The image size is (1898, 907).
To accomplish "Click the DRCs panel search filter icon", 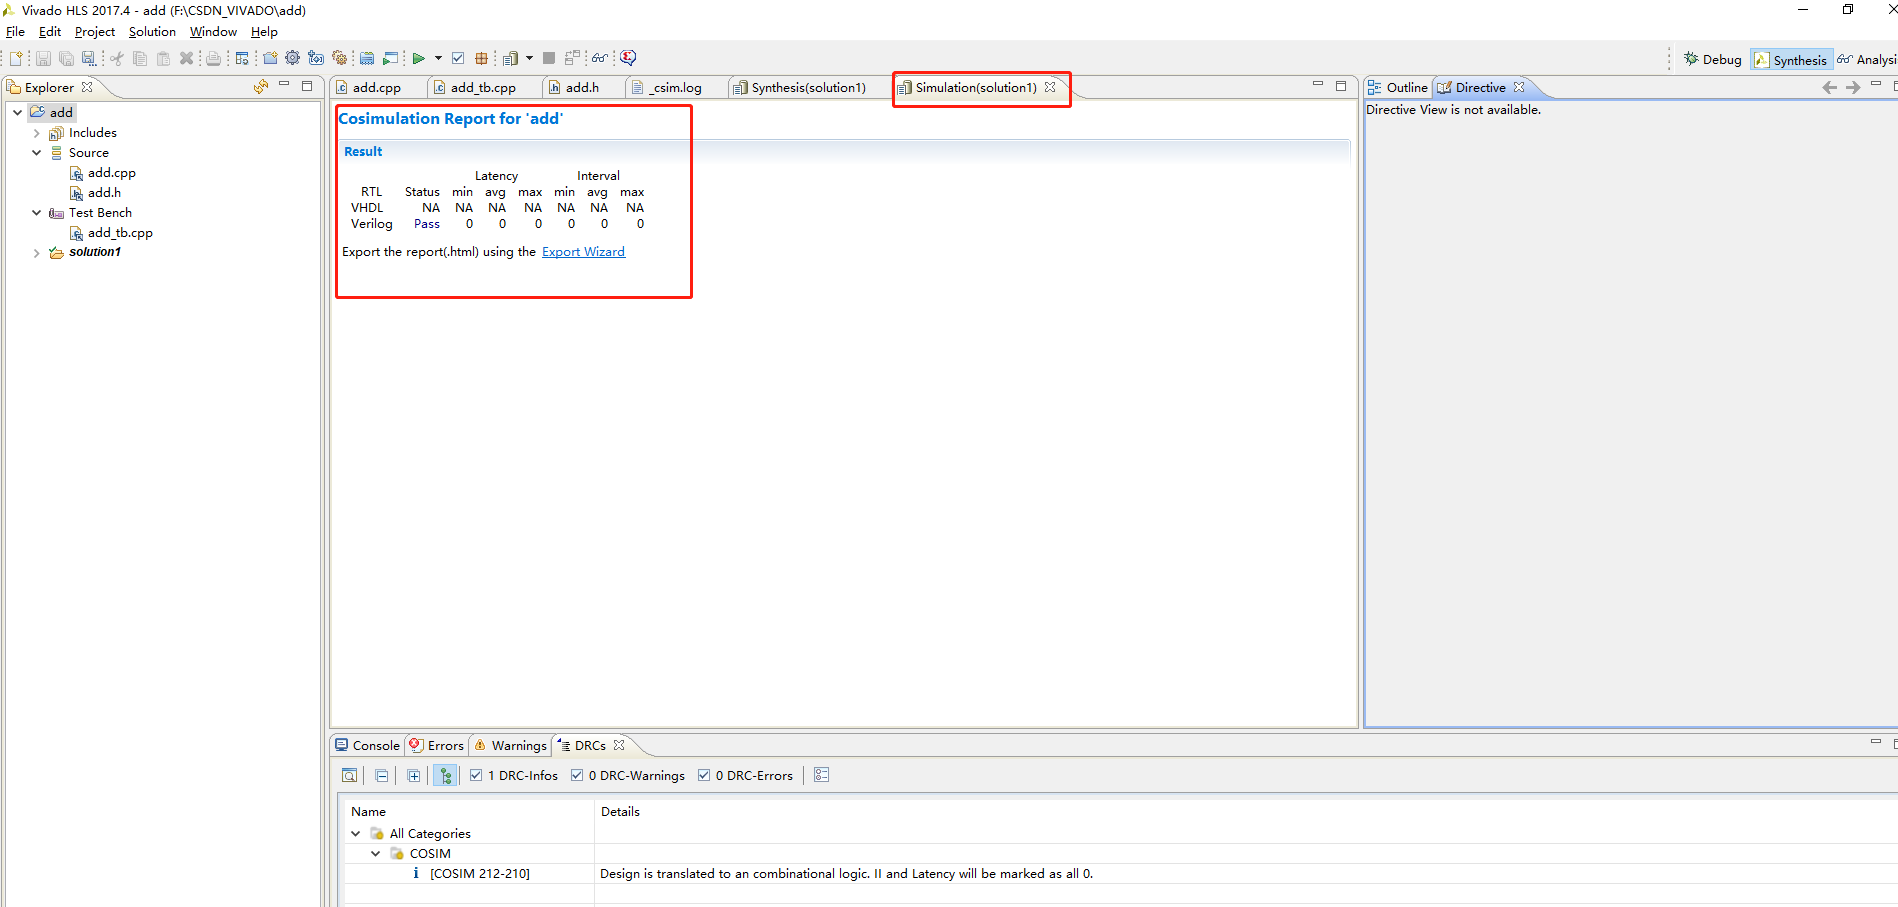I will (x=349, y=775).
